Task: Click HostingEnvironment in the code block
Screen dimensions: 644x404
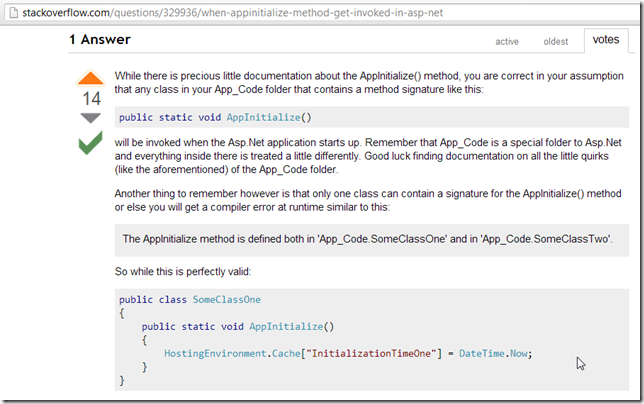Action: click(216, 354)
